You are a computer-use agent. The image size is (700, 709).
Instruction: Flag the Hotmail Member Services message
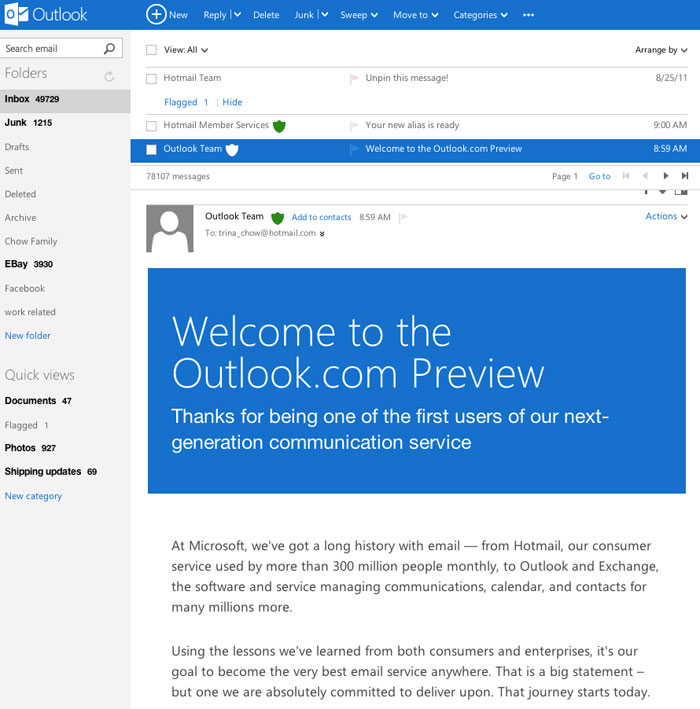[354, 126]
